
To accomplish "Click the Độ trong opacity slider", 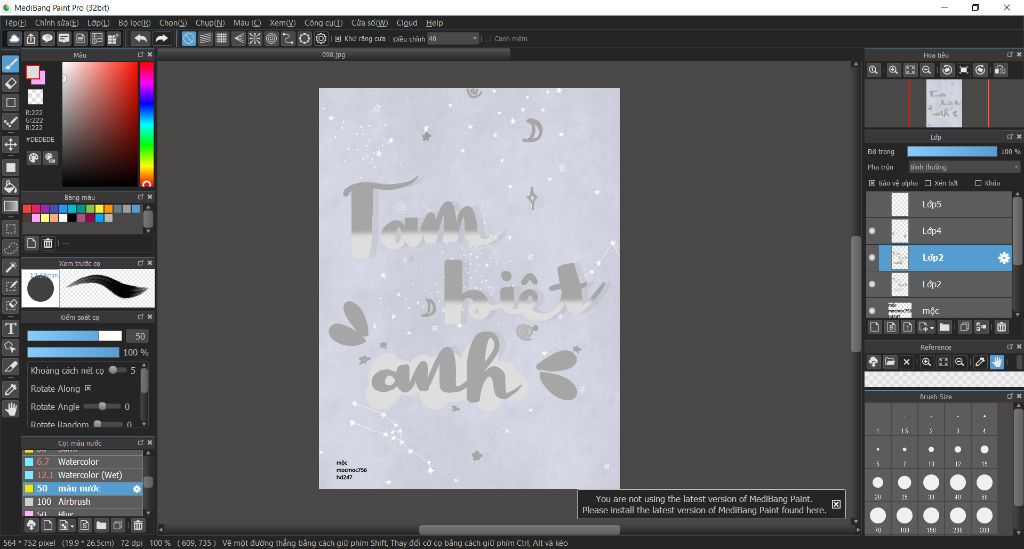I will pyautogui.click(x=952, y=151).
